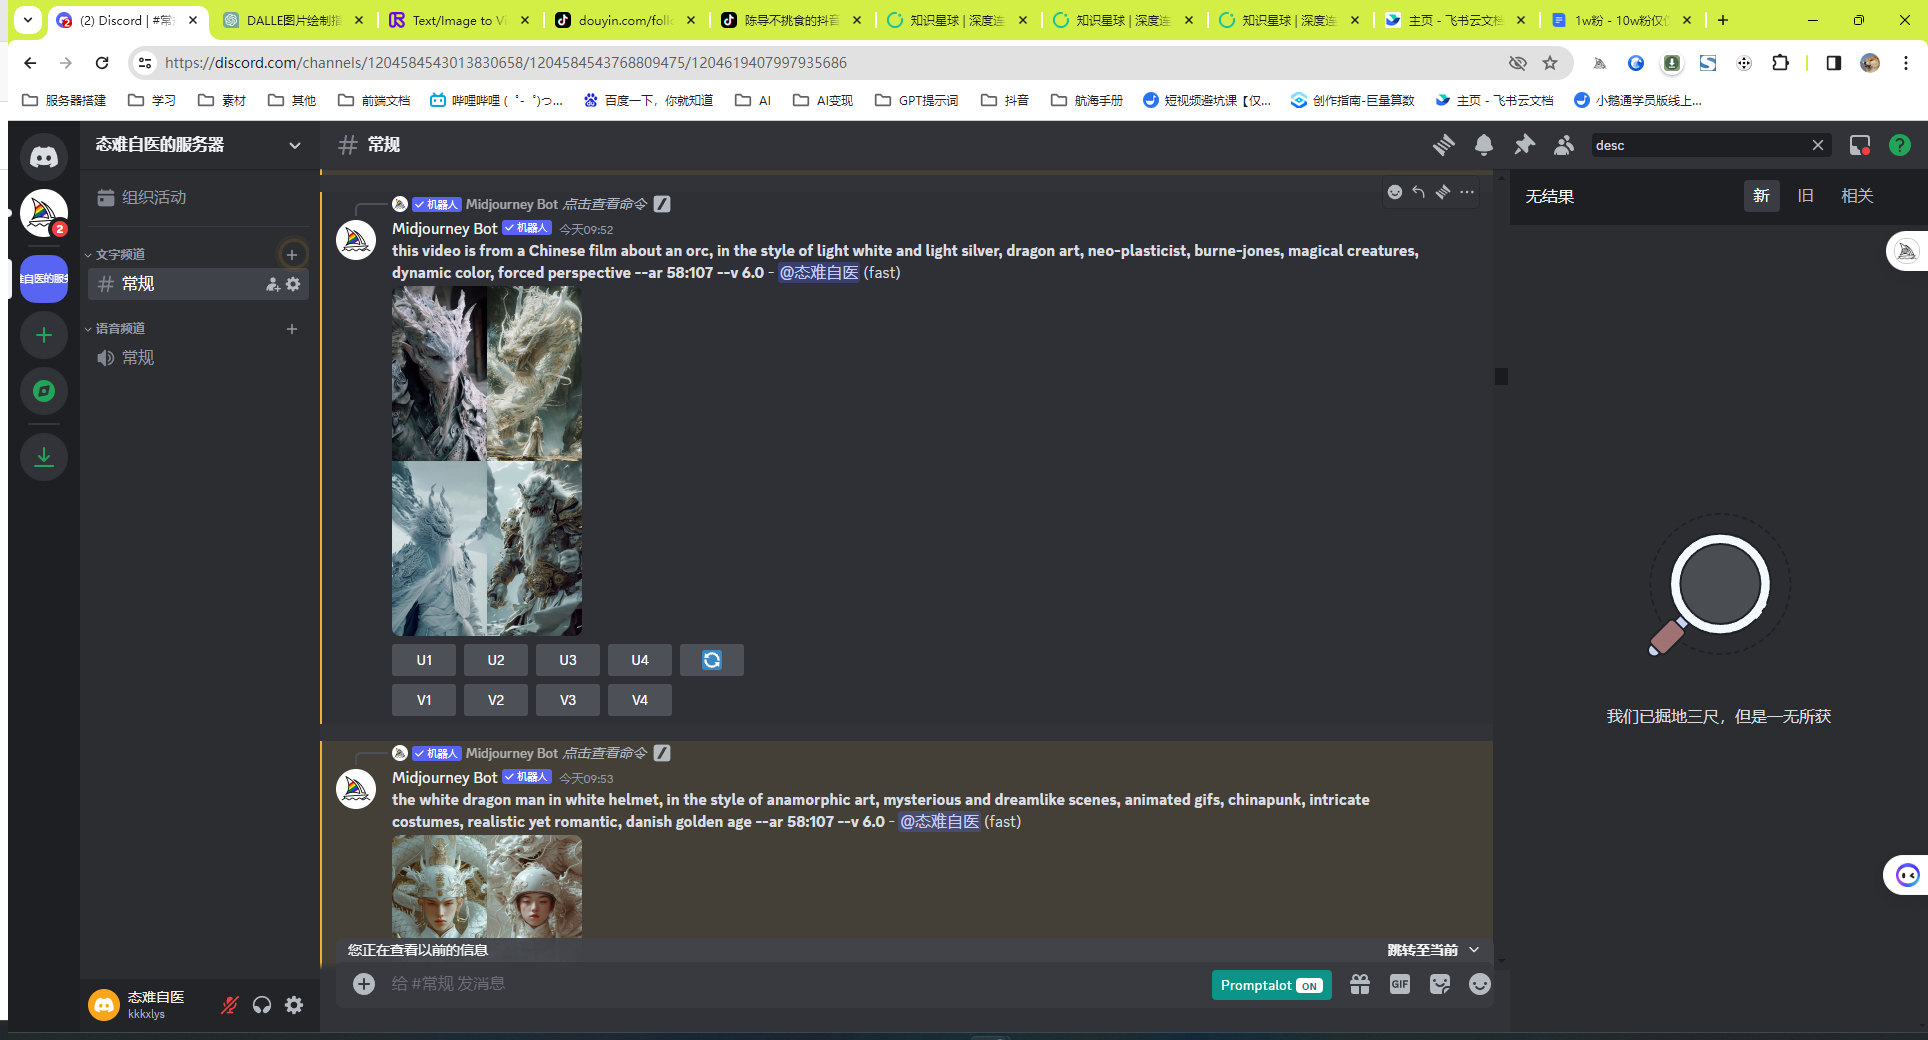This screenshot has height=1040, width=1928.
Task: Create a new text channel plus icon
Action: [292, 254]
